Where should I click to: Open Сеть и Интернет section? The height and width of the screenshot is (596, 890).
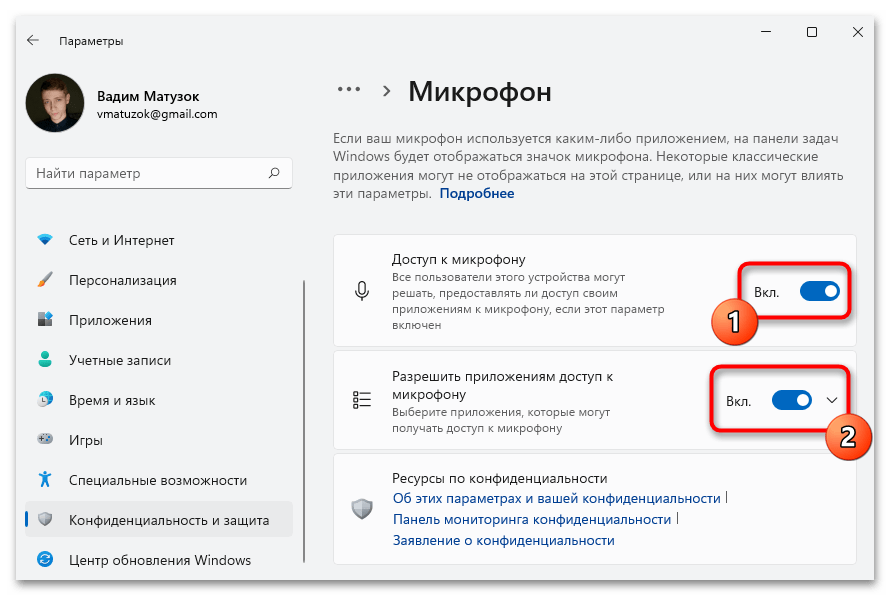tap(159, 240)
